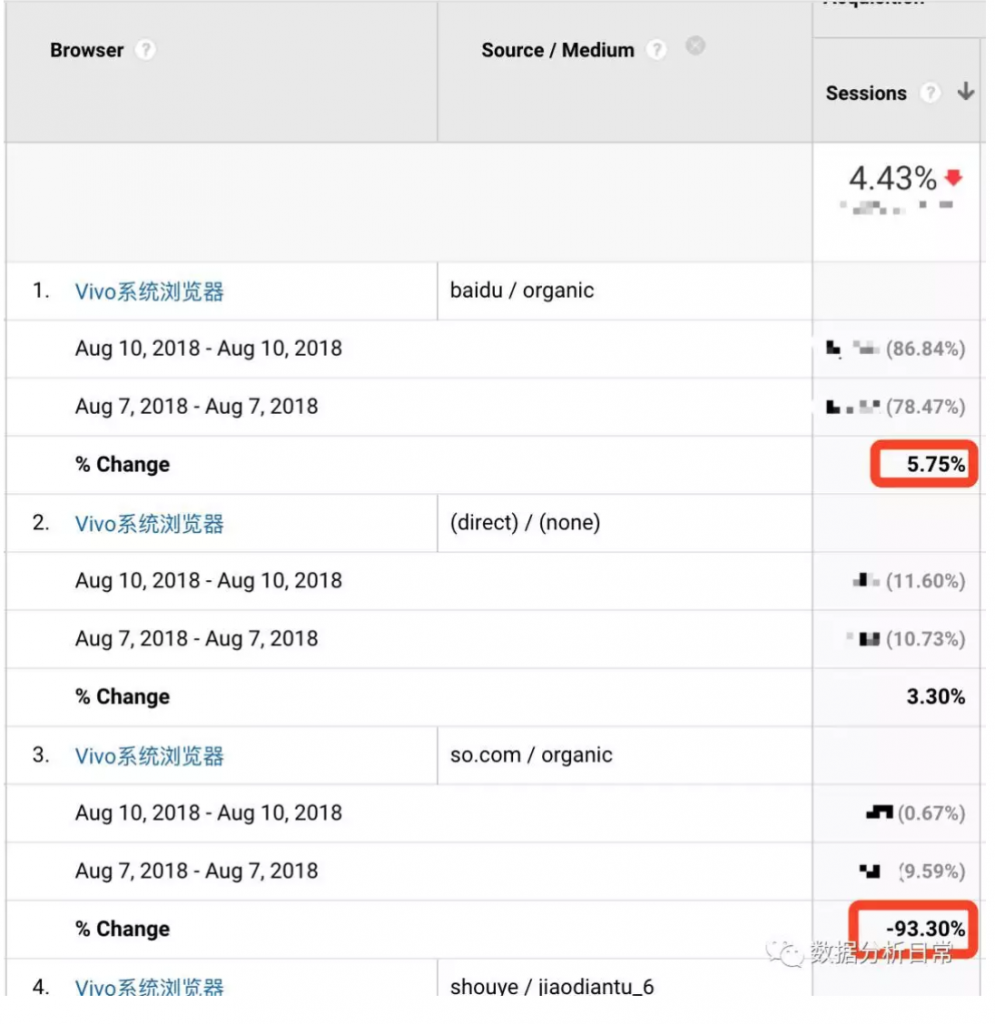This screenshot has width=995, height=1024.
Task: Click the highlighted -93.30% change value
Action: click(925, 929)
